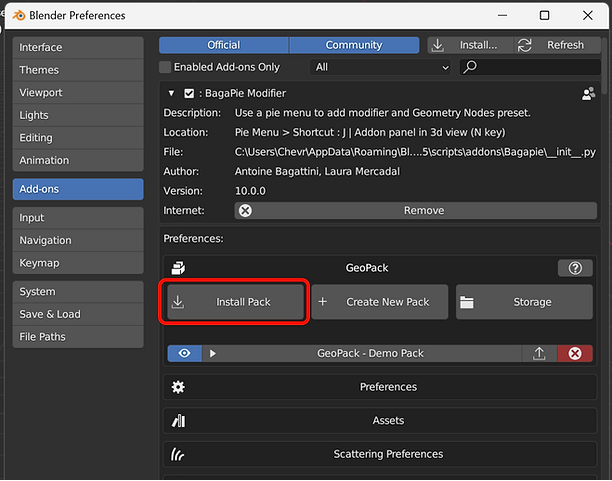Filter add-ons by Community support level
The image size is (612, 481).
tap(354, 45)
